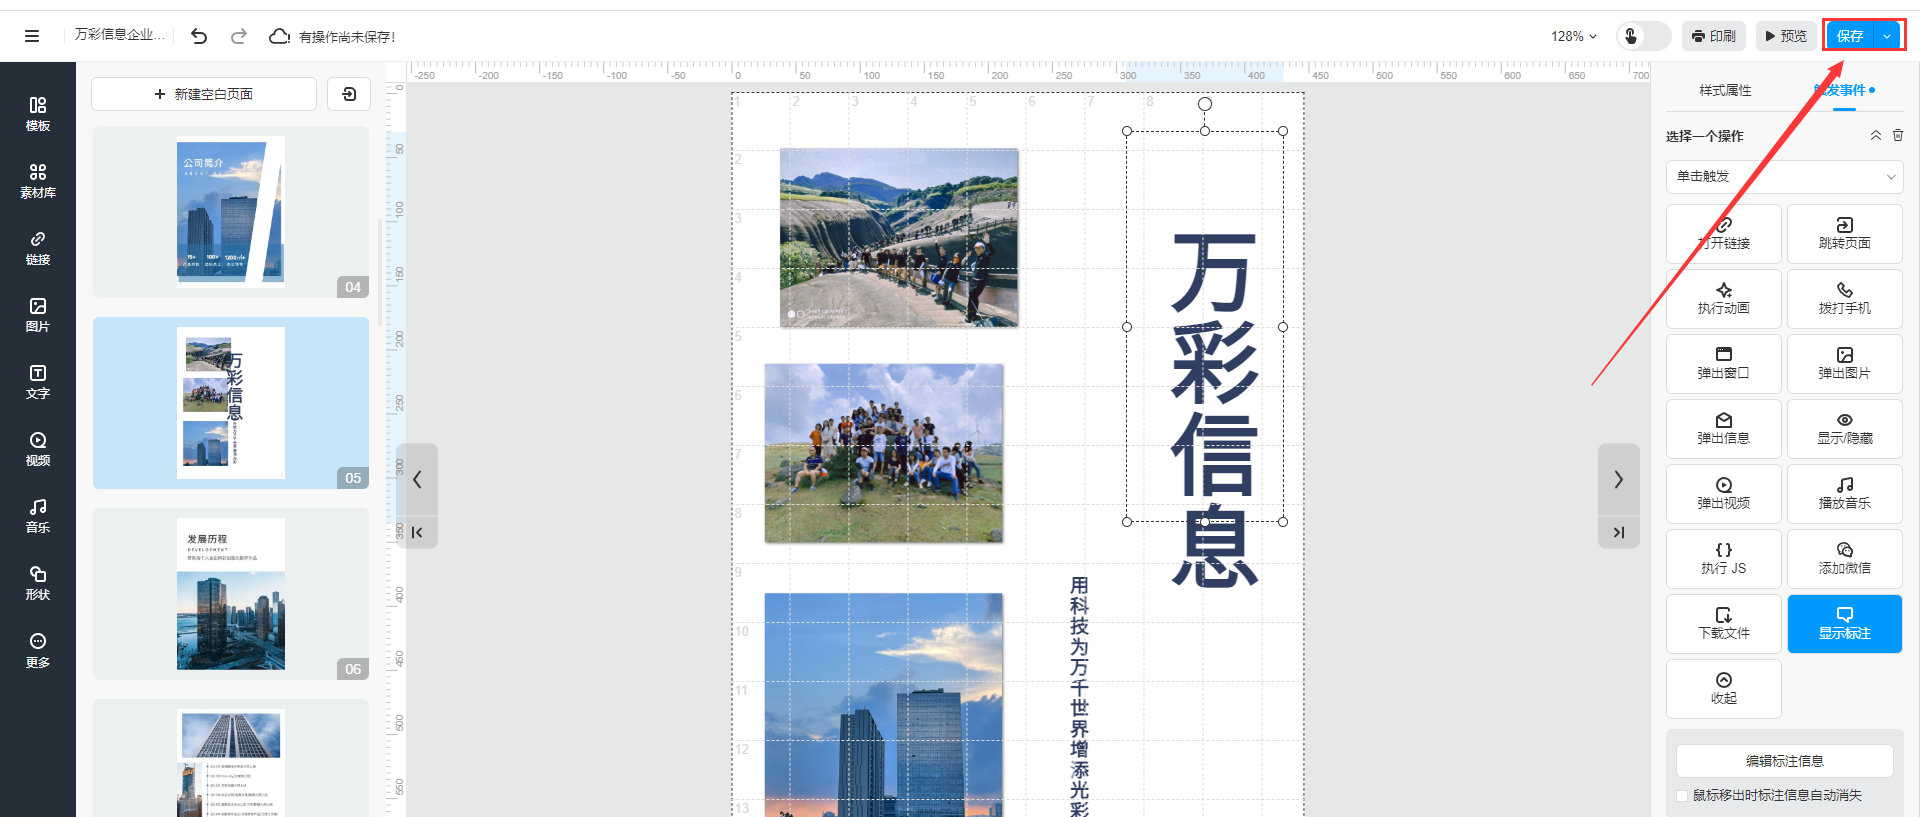
Task: Click the import page icon
Action: click(349, 94)
